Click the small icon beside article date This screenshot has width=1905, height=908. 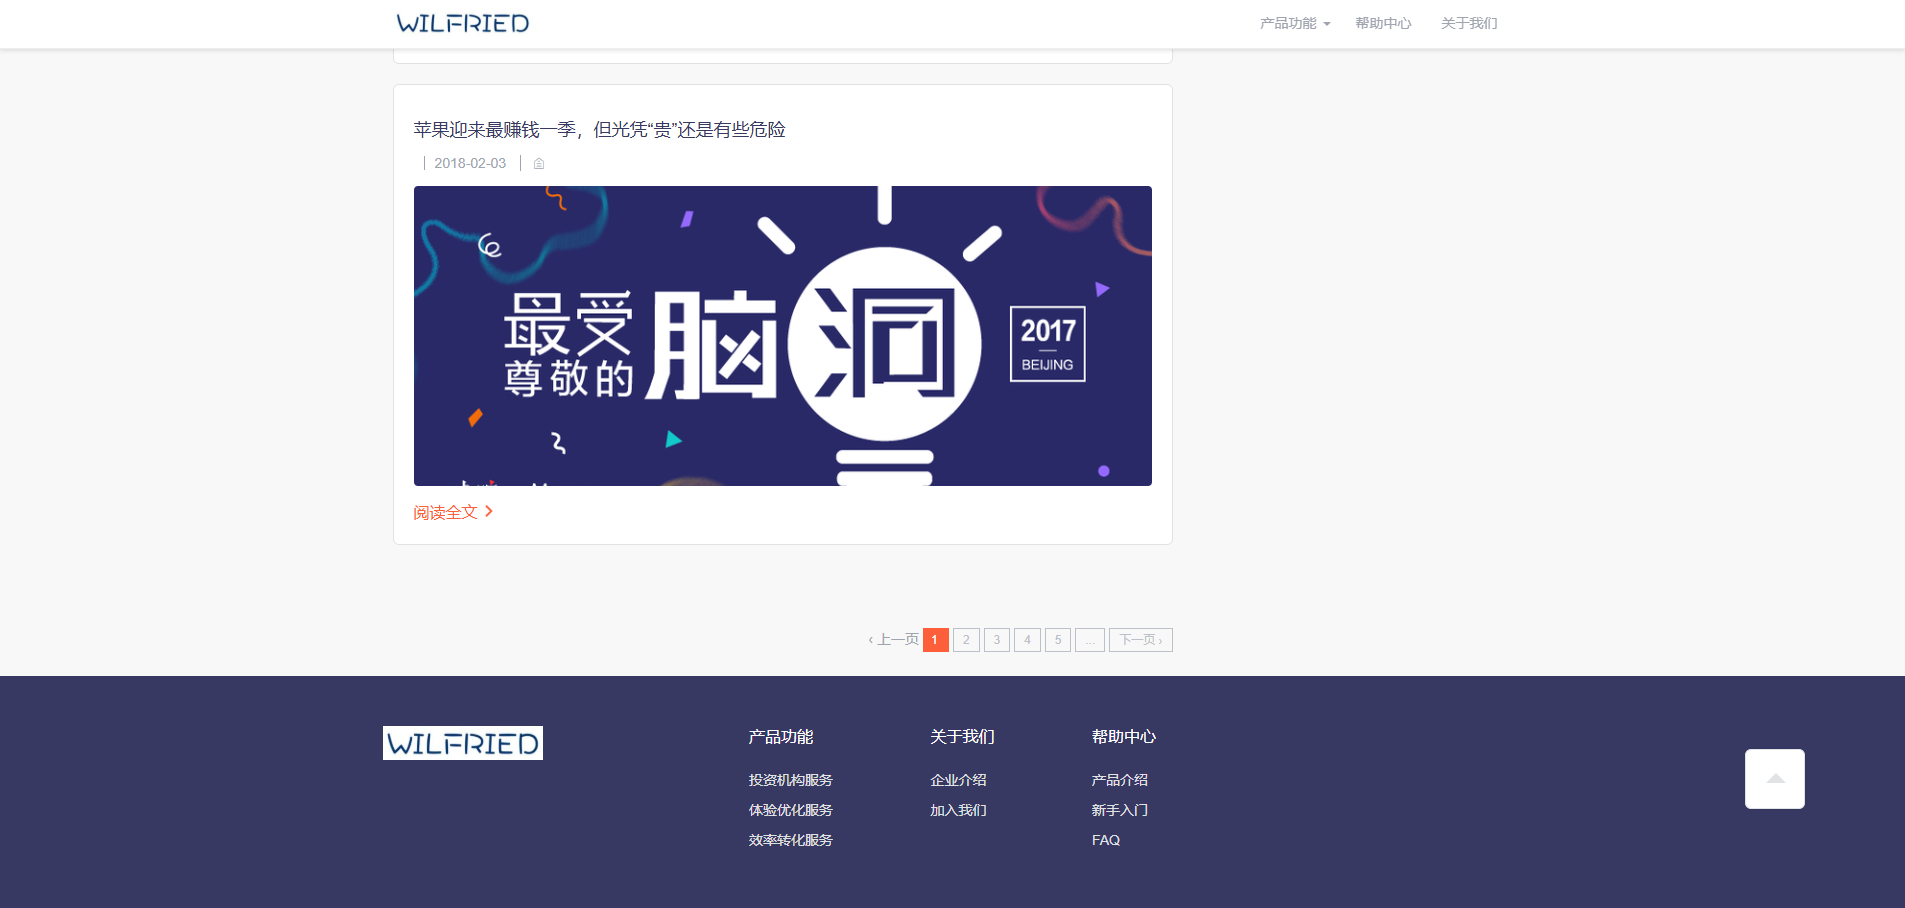tap(539, 164)
